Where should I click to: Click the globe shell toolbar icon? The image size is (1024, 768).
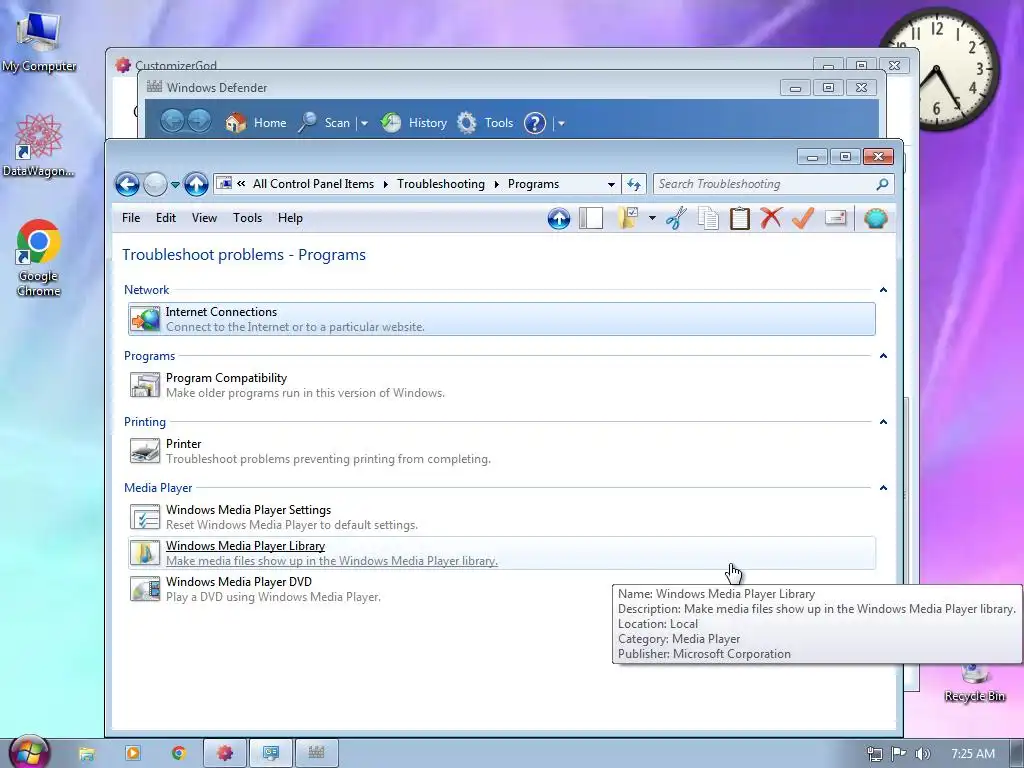(876, 218)
